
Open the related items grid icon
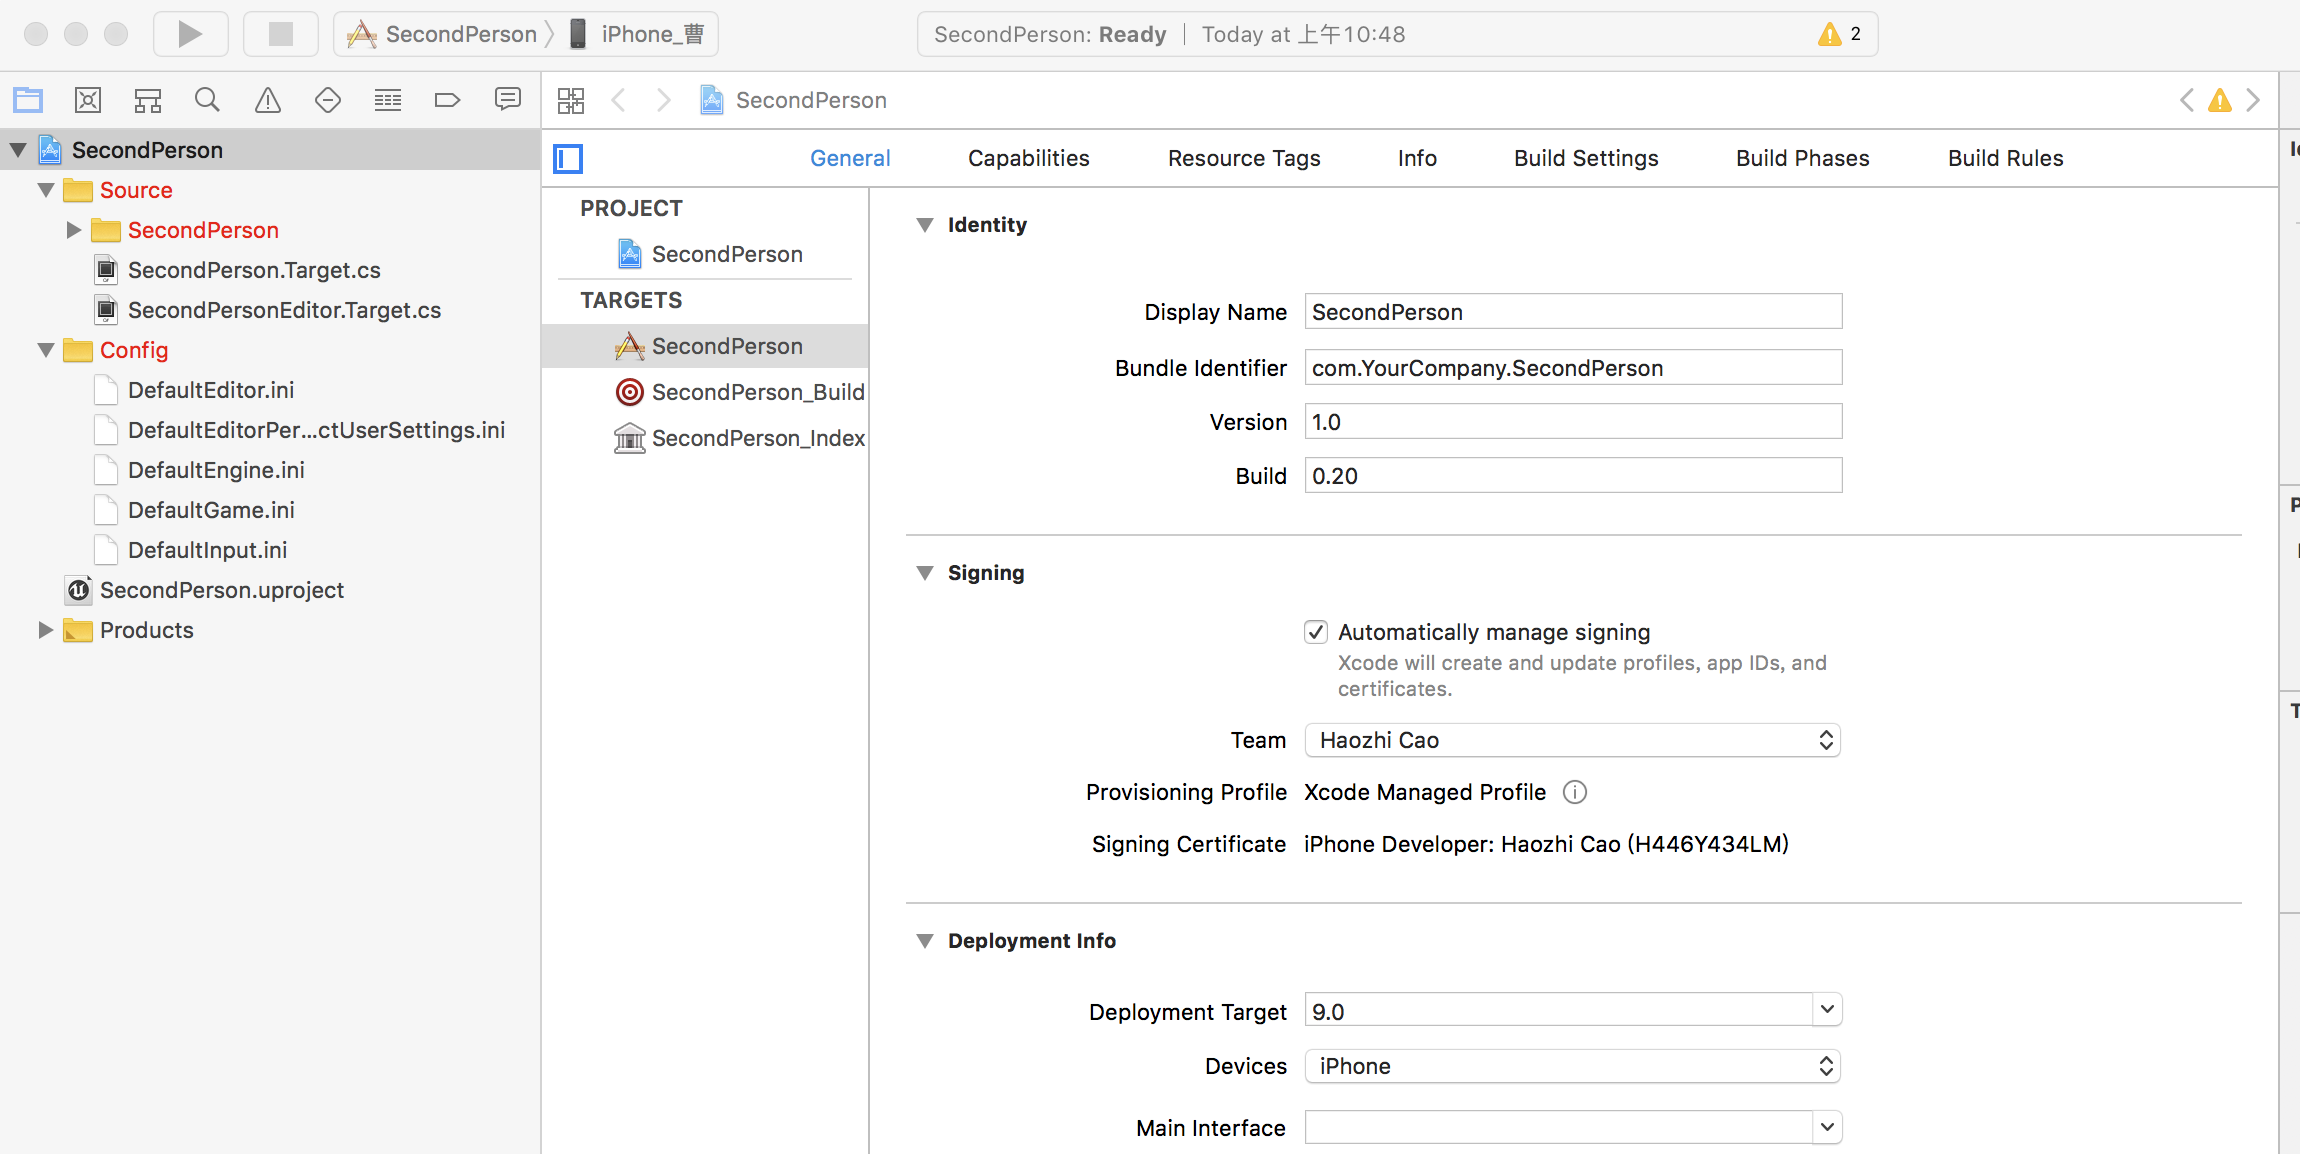pos(571,100)
